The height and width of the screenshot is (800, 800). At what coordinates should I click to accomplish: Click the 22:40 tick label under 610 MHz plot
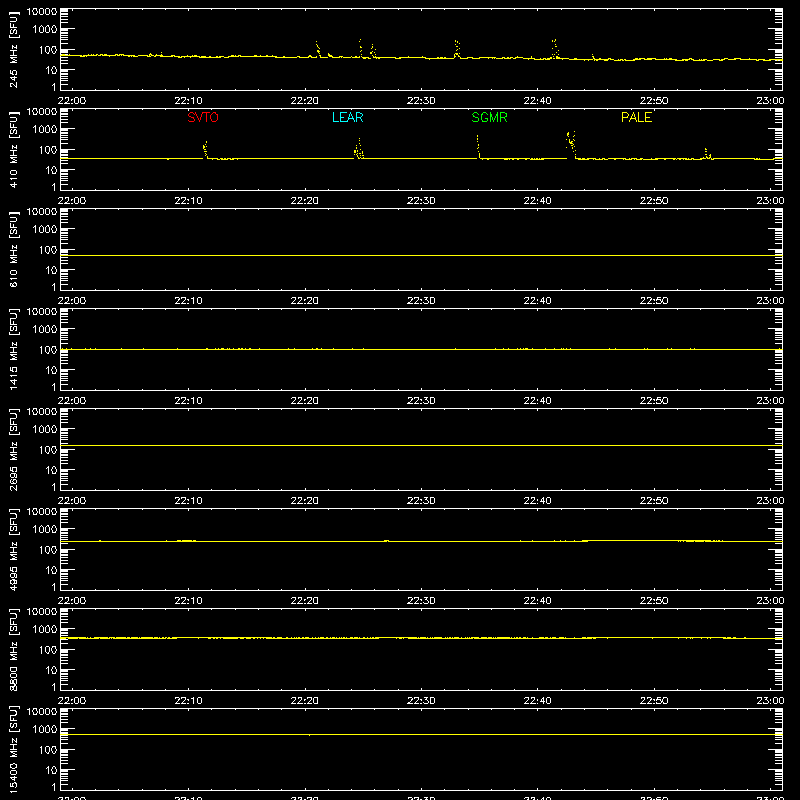pyautogui.click(x=537, y=301)
